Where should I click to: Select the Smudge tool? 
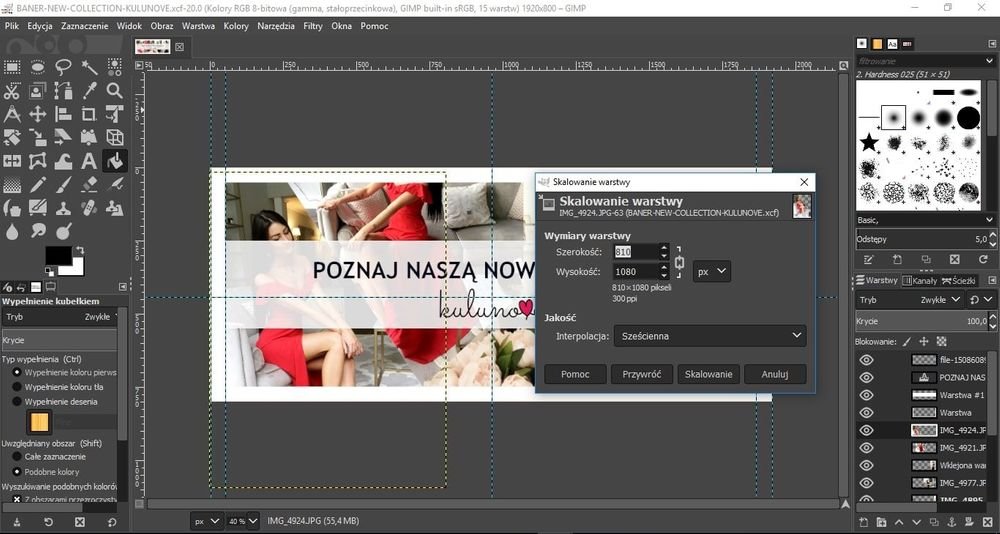(38, 231)
